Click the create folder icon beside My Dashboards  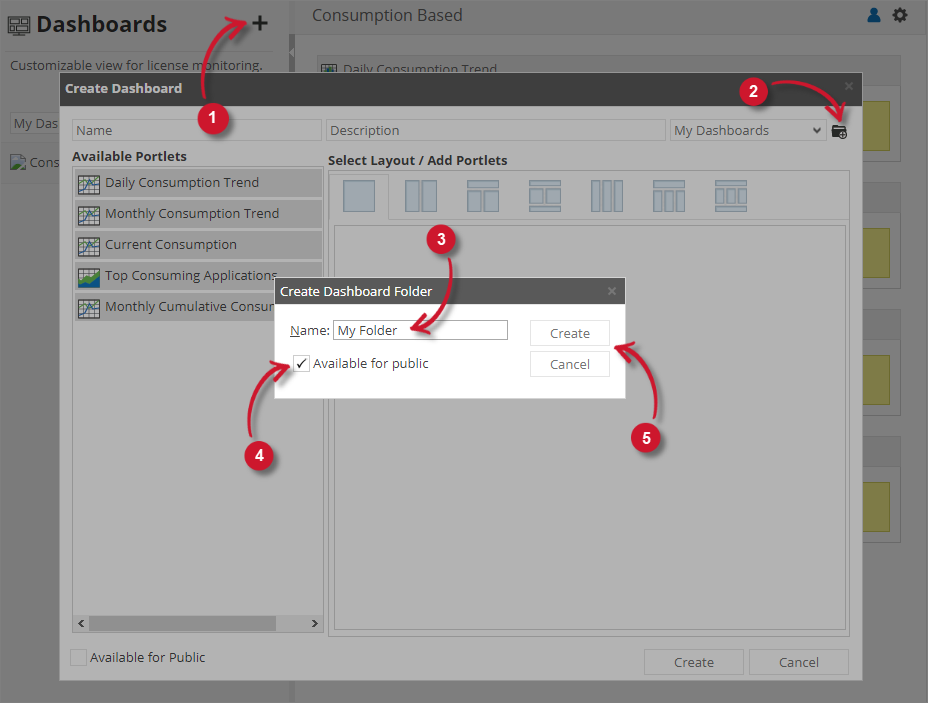(x=839, y=131)
